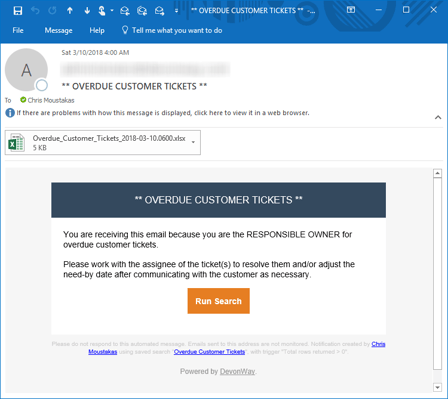
Task: Click the Save icon in quick access toolbar
Action: 18,11
